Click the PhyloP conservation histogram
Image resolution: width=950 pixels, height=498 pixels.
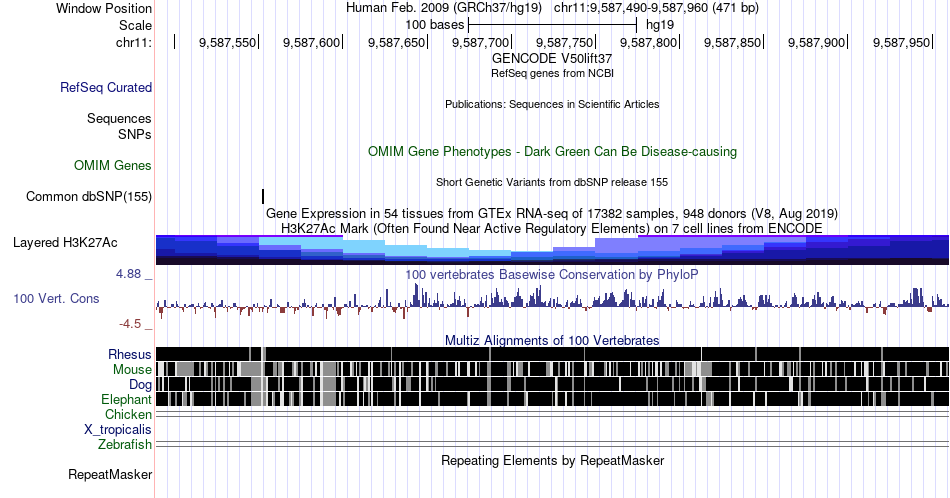552,301
